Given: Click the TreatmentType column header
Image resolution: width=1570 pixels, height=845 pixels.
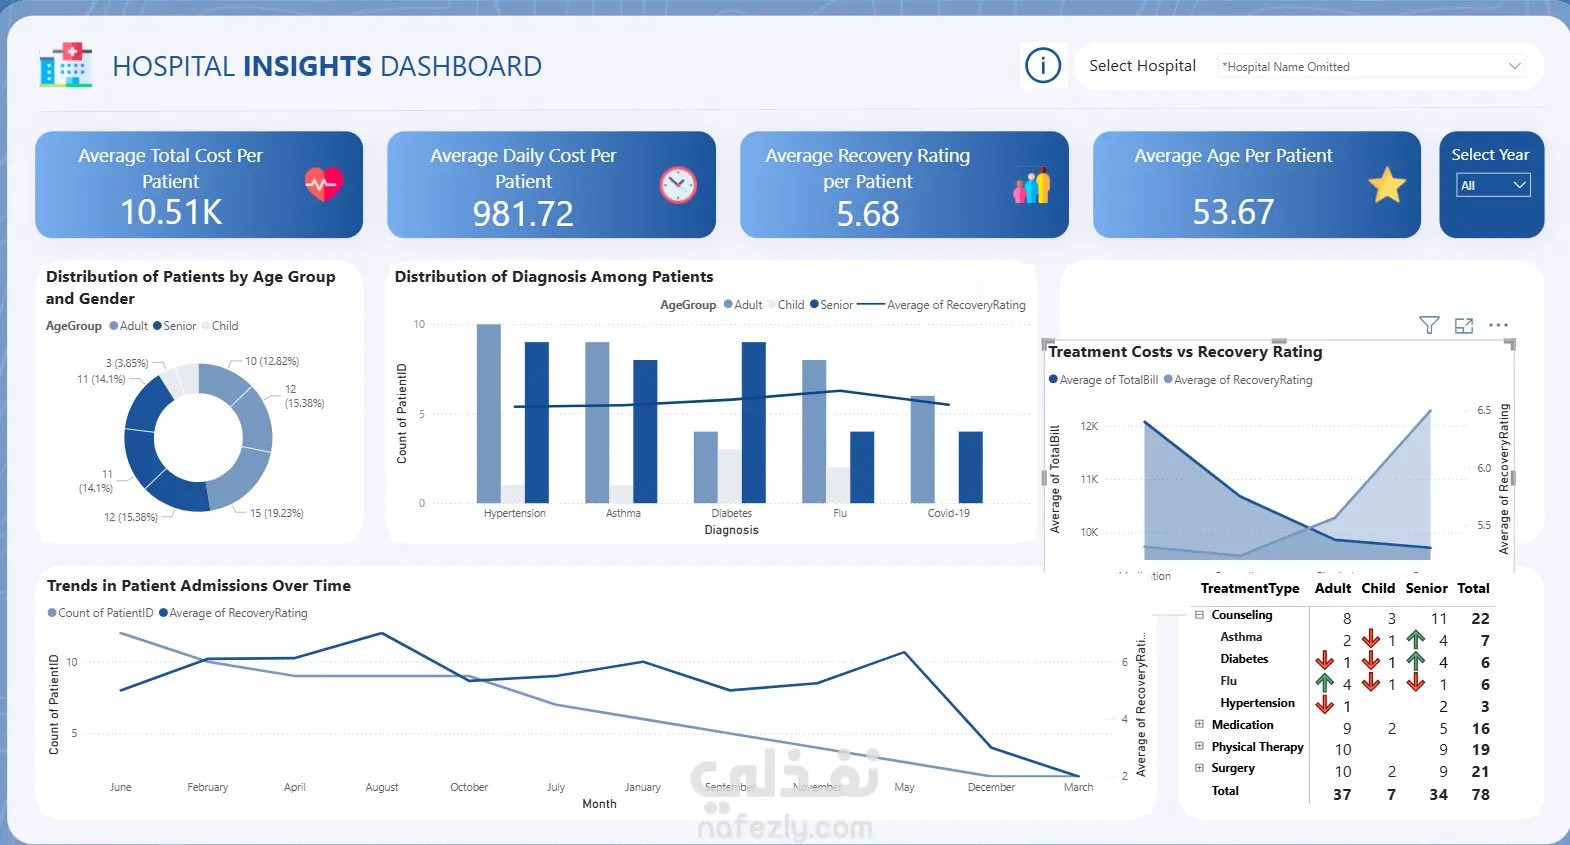Looking at the screenshot, I should 1250,588.
